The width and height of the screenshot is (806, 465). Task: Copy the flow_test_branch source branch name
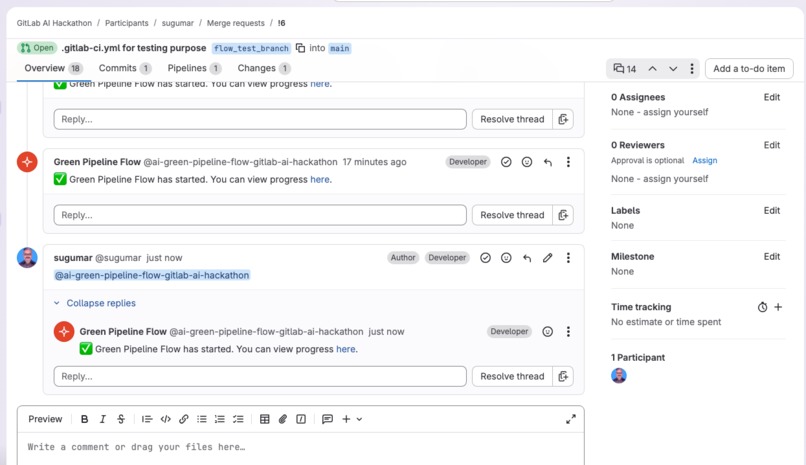click(300, 48)
